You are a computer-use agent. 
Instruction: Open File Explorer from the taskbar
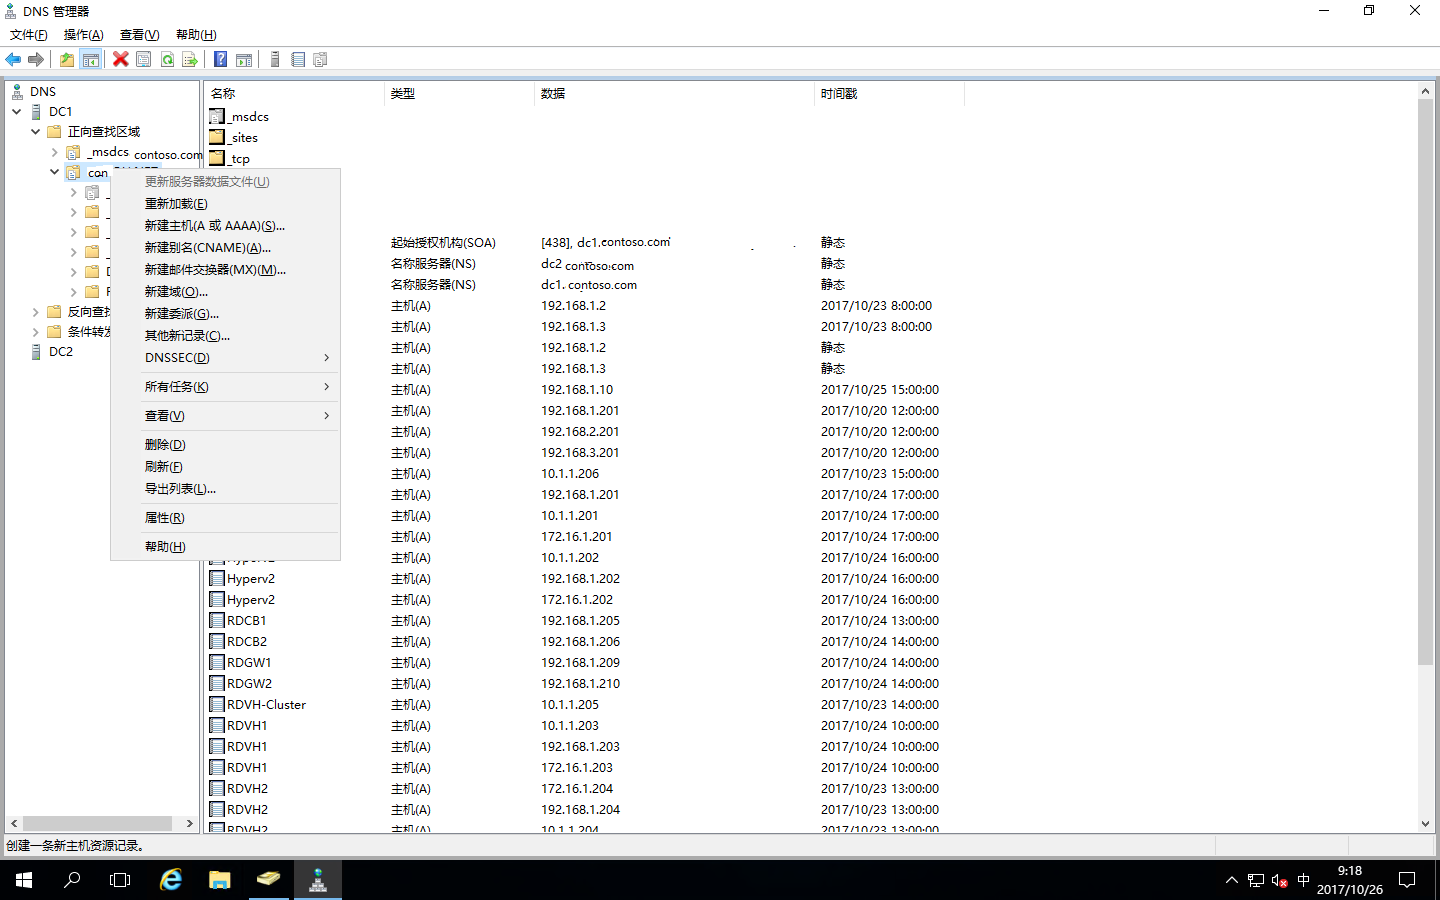click(220, 880)
